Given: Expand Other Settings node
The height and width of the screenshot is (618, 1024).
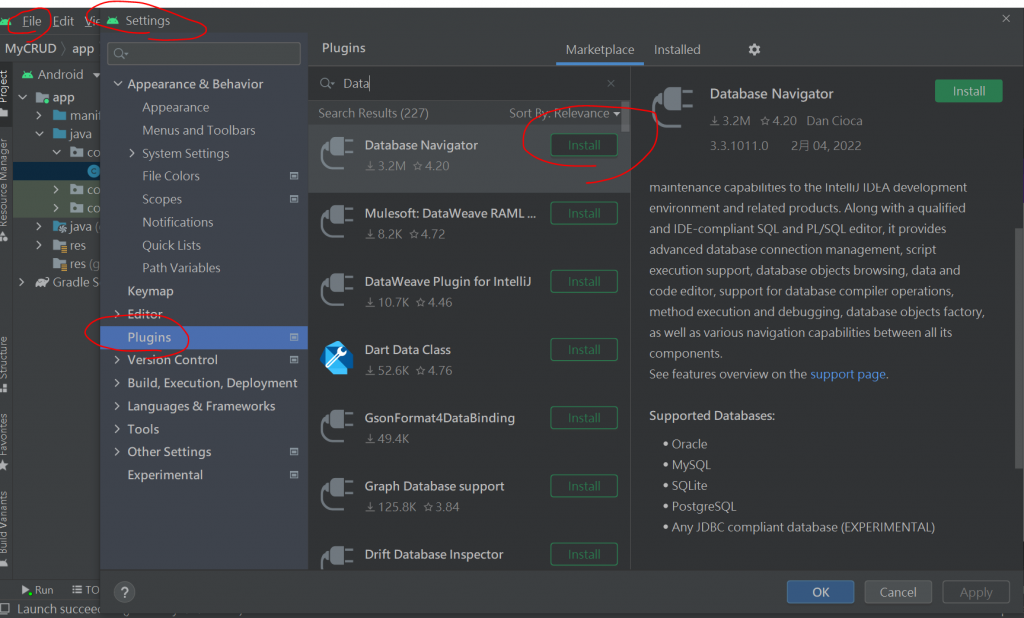Looking at the screenshot, I should pyautogui.click(x=118, y=451).
